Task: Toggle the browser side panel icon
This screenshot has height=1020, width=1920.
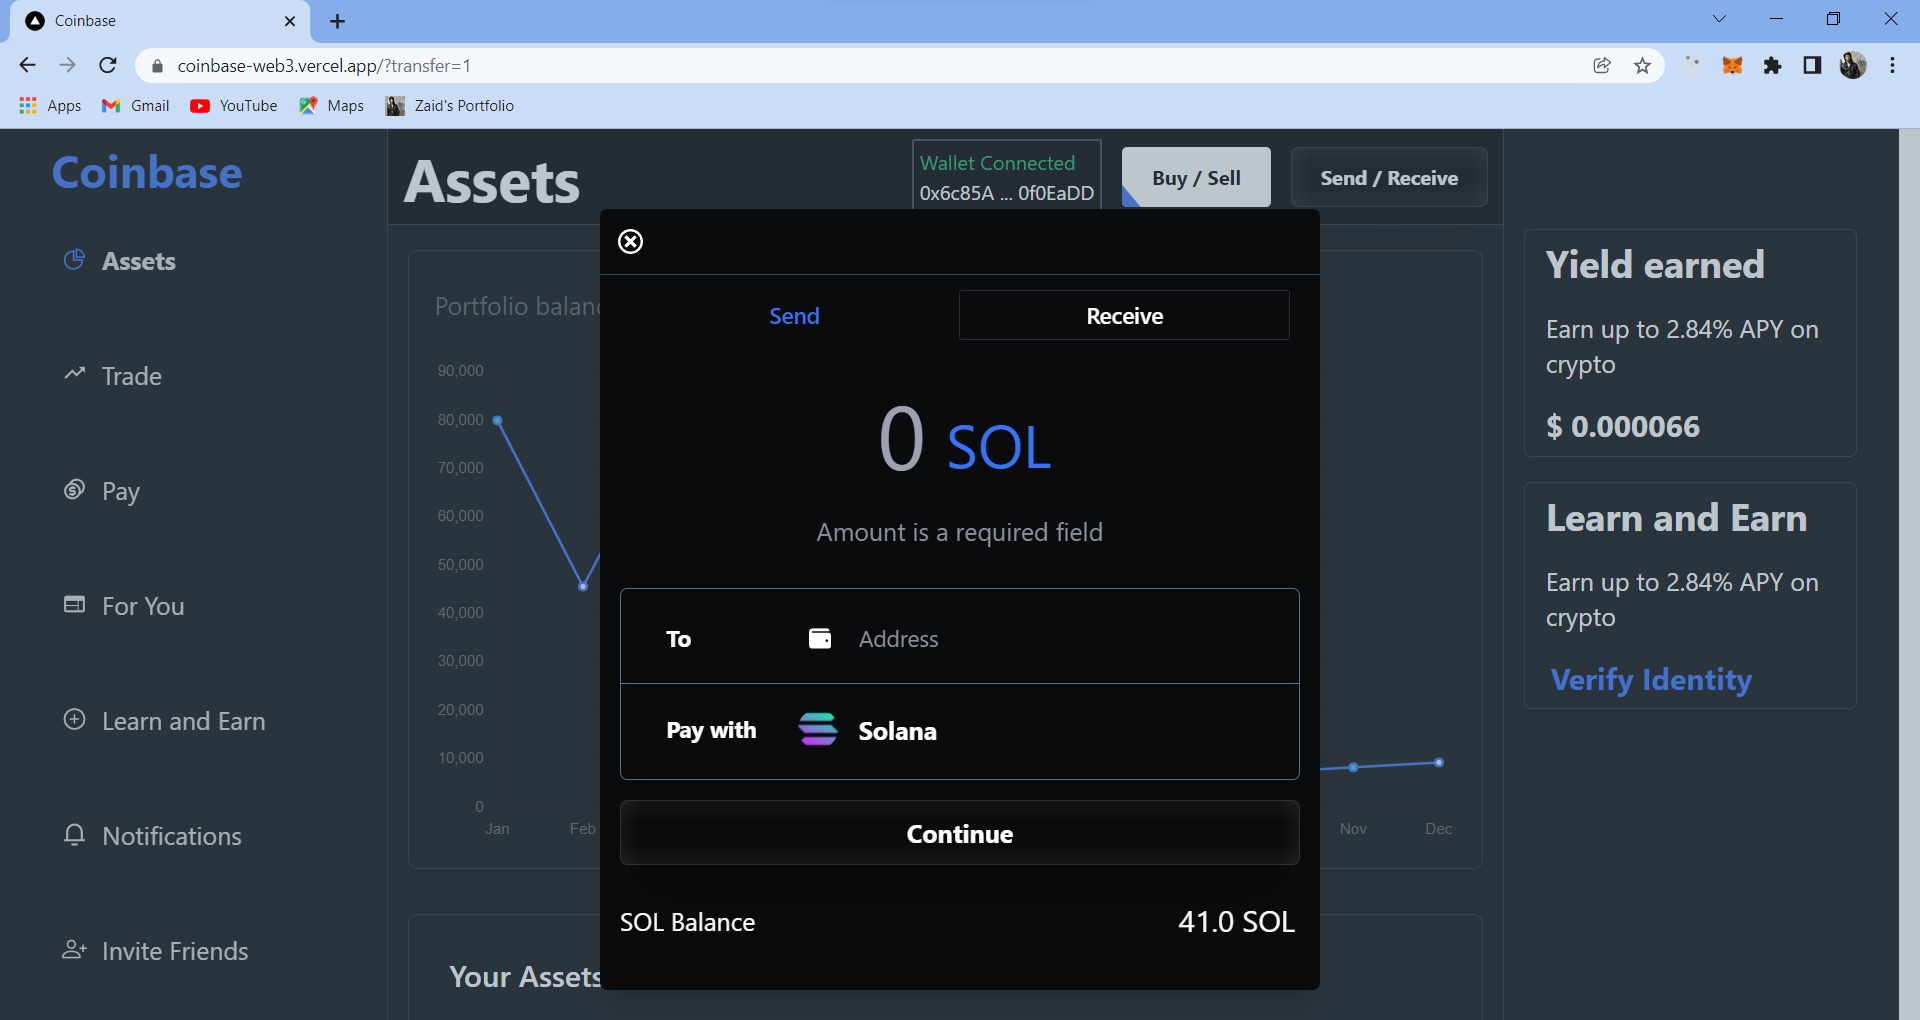Action: point(1812,66)
